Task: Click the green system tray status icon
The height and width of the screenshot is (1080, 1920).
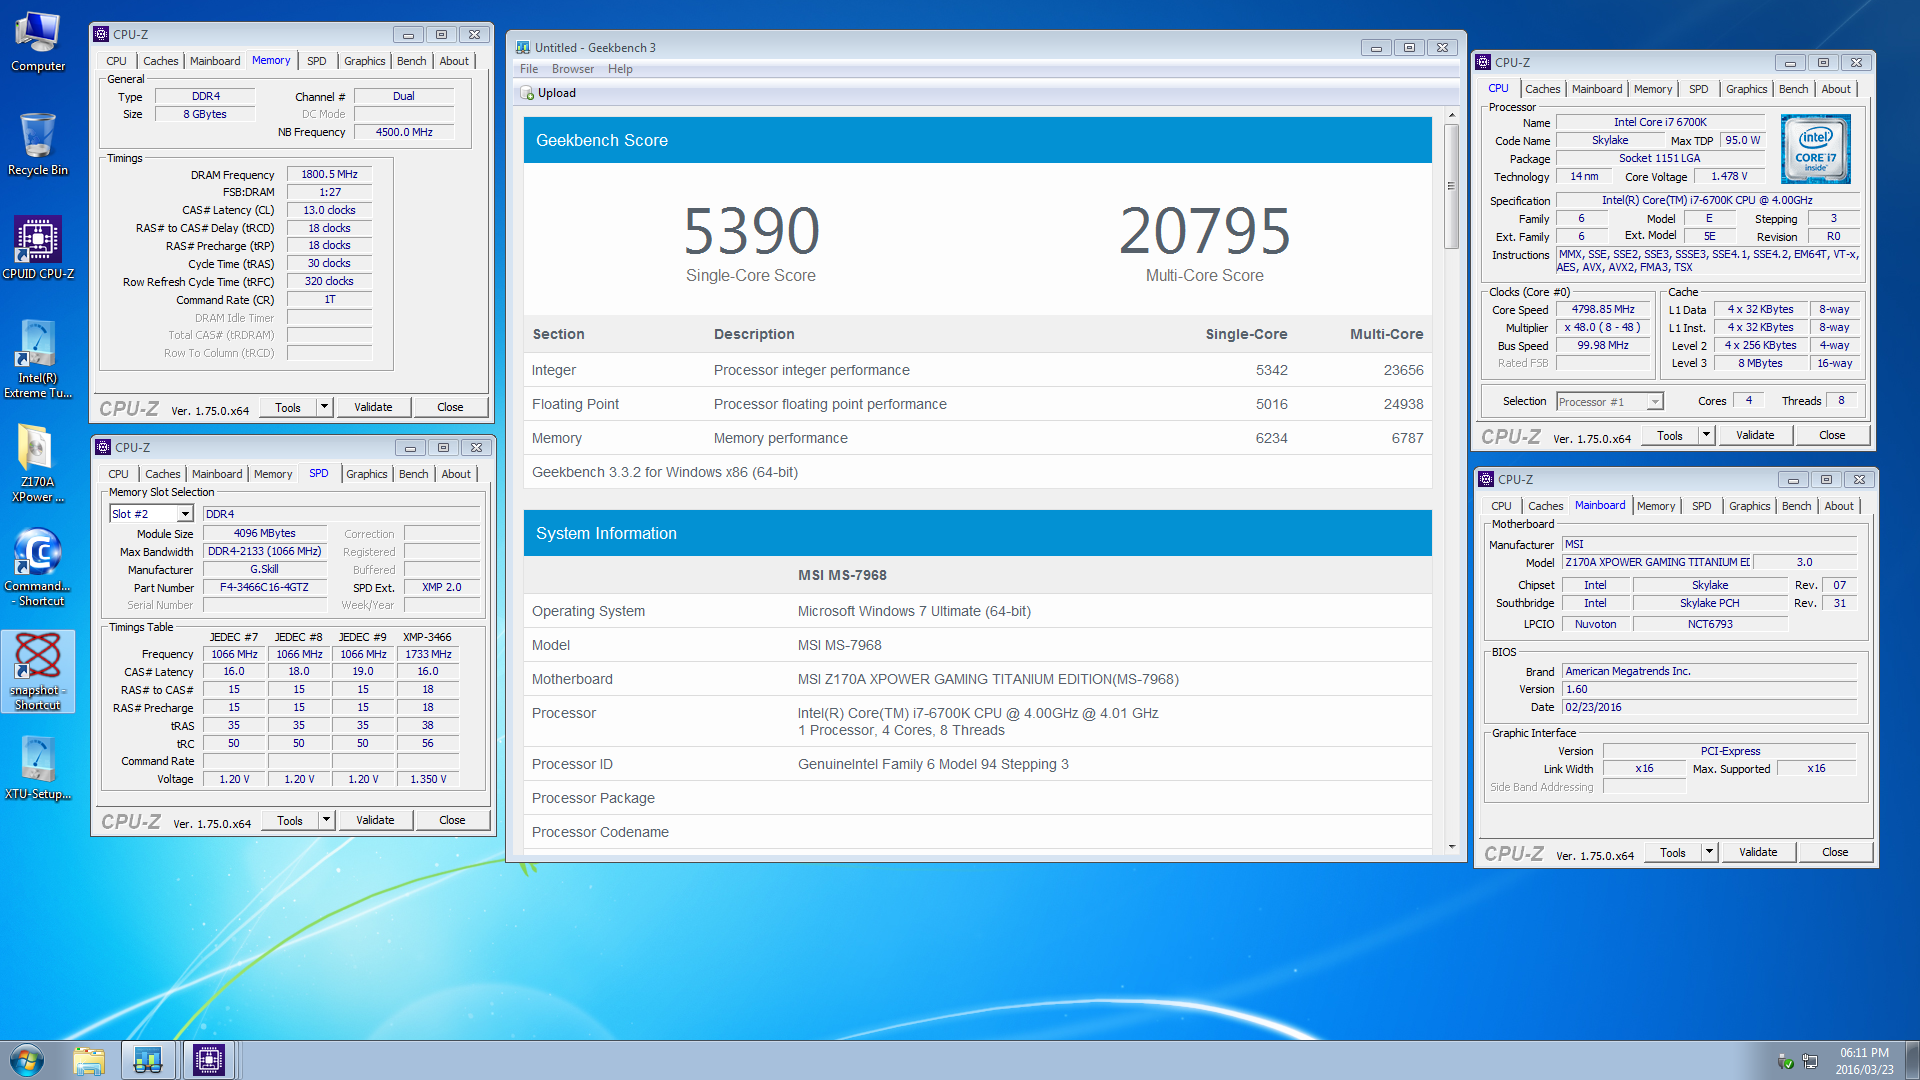Action: (1785, 1061)
